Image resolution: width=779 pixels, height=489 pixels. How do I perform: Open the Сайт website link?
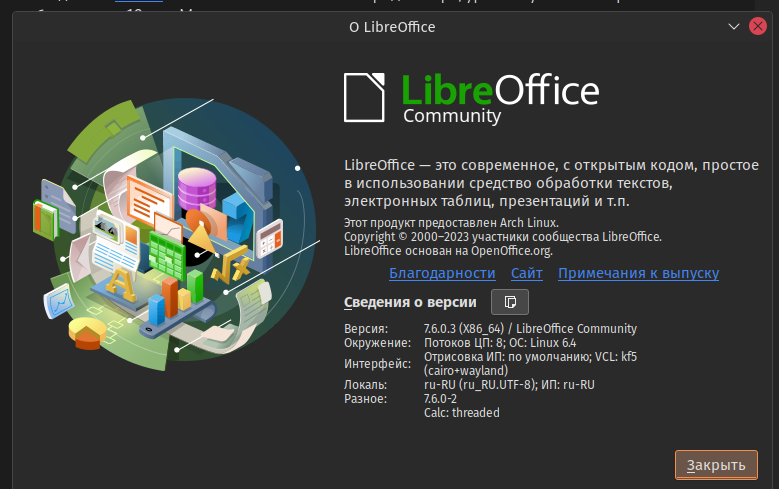click(527, 273)
